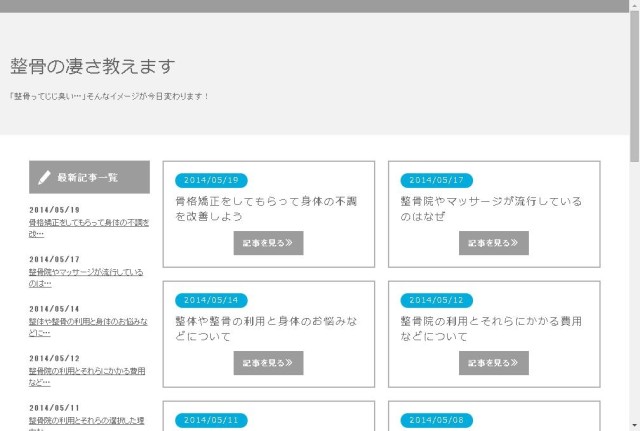Click the scrollbar down arrow

coord(635,427)
